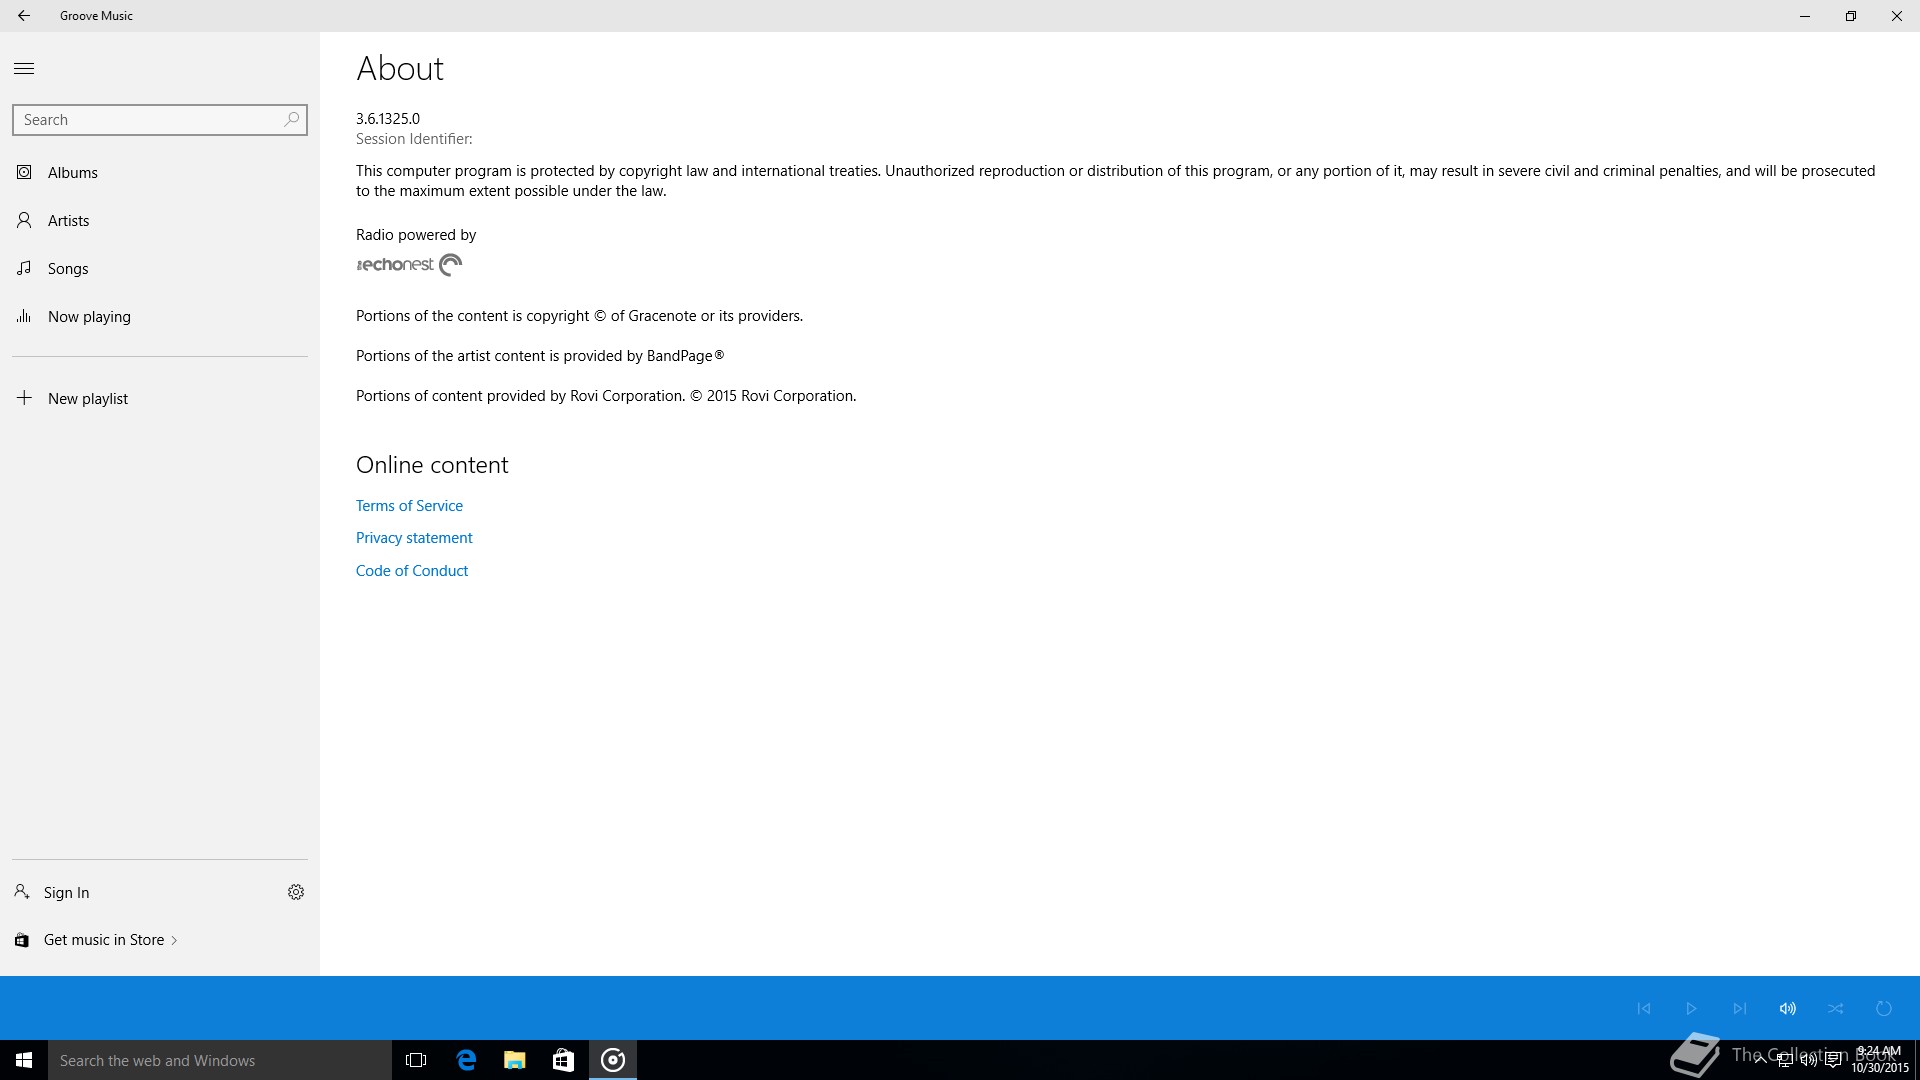Screen dimensions: 1920x1080
Task: Open the Terms of Service link
Action: click(409, 506)
